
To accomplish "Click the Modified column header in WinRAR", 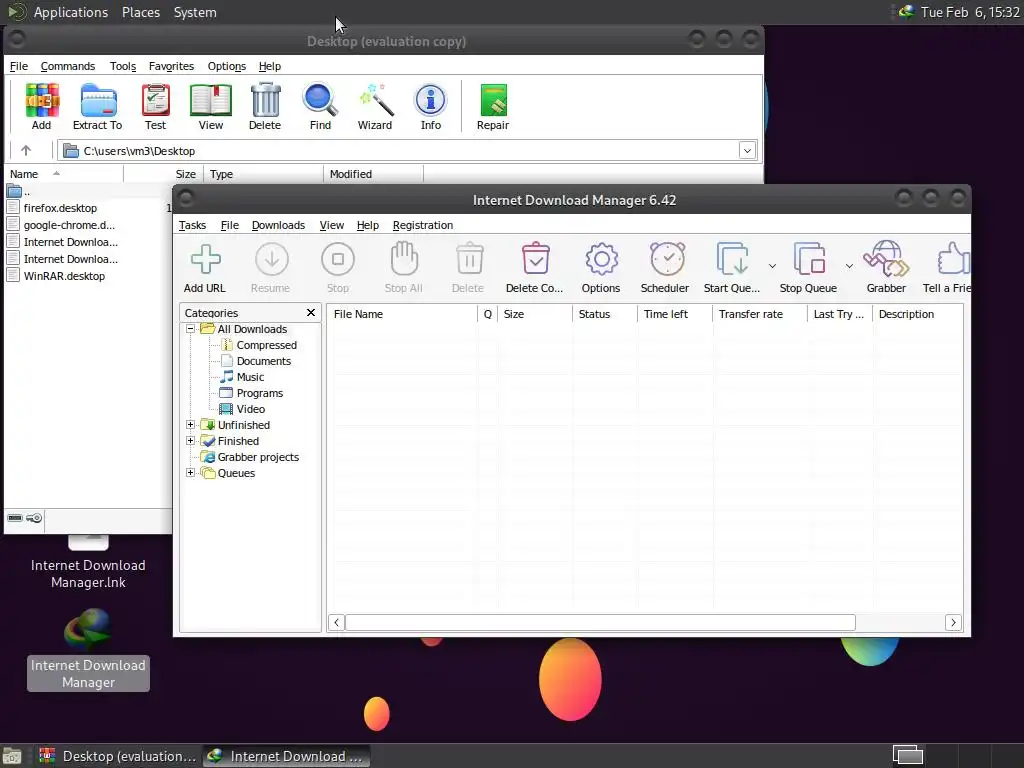I will tap(373, 174).
